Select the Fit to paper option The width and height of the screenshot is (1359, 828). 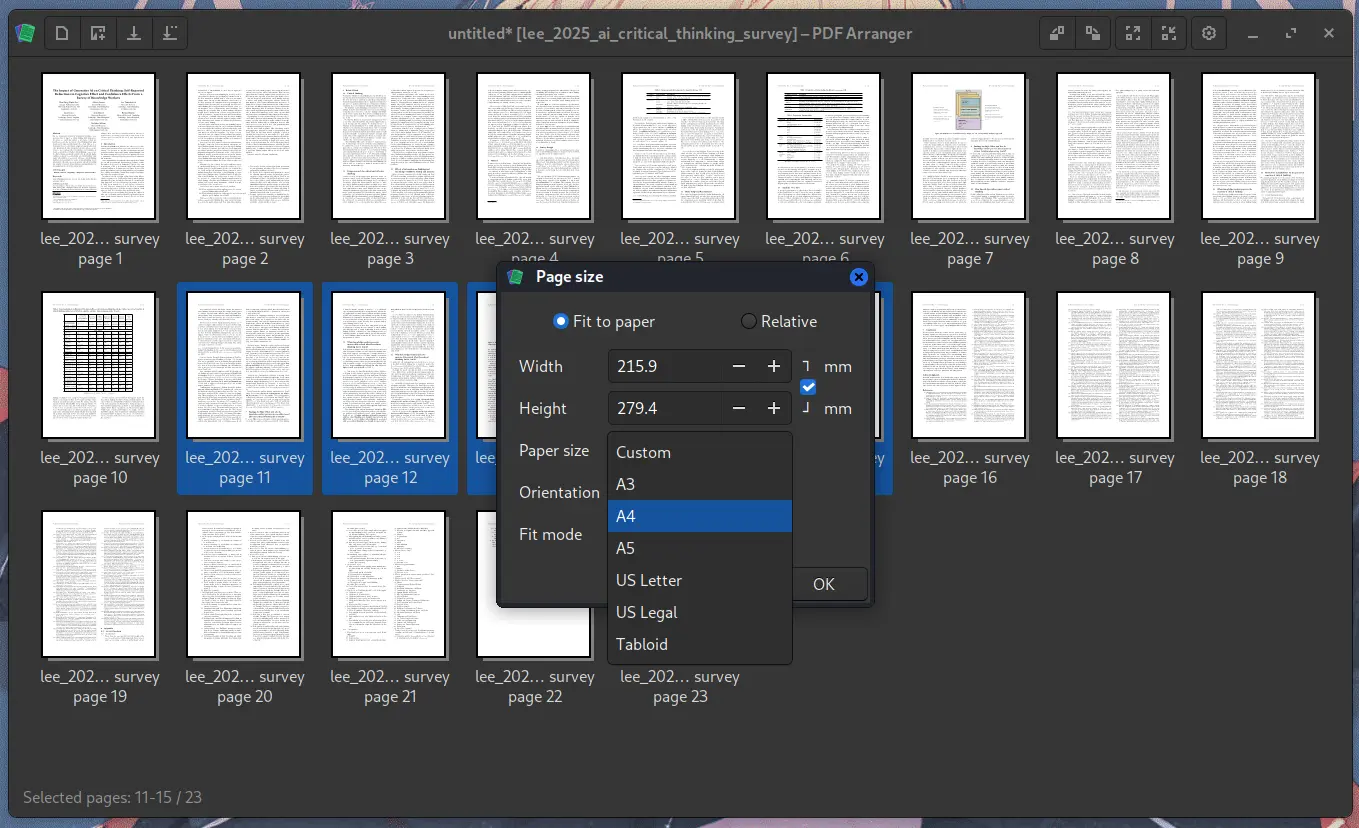[561, 321]
